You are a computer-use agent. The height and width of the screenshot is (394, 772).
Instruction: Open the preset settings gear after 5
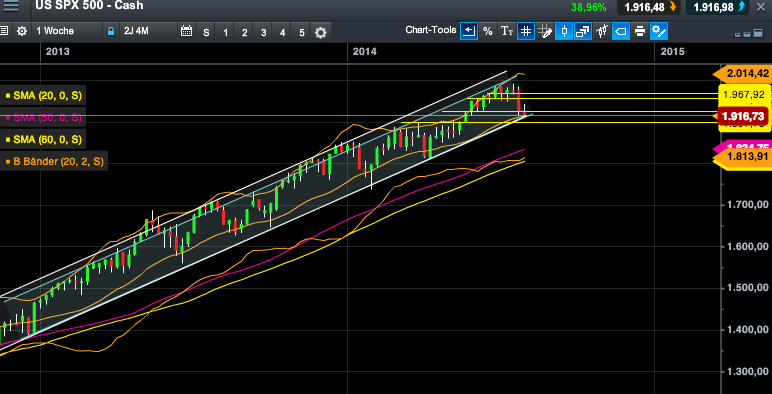tap(321, 33)
